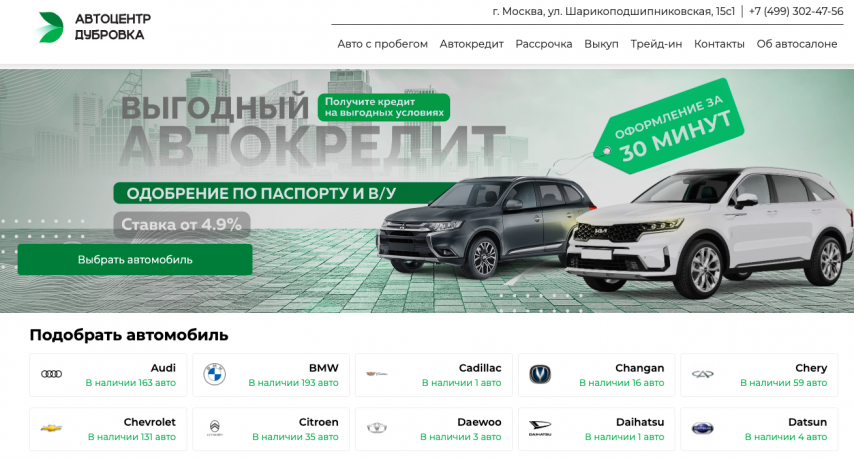This screenshot has height=459, width=854.
Task: Open the Рассрочка menu item
Action: pyautogui.click(x=544, y=44)
